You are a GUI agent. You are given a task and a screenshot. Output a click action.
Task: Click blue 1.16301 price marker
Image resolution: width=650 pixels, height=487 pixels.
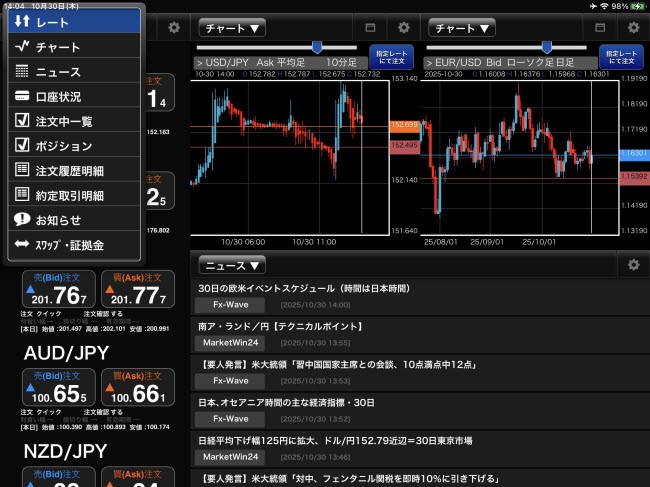click(634, 154)
